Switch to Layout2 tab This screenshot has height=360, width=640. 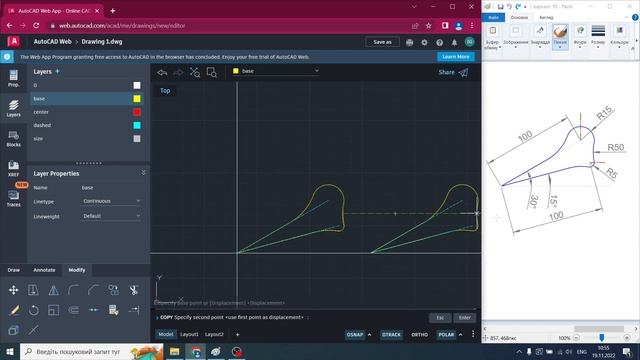(x=214, y=334)
